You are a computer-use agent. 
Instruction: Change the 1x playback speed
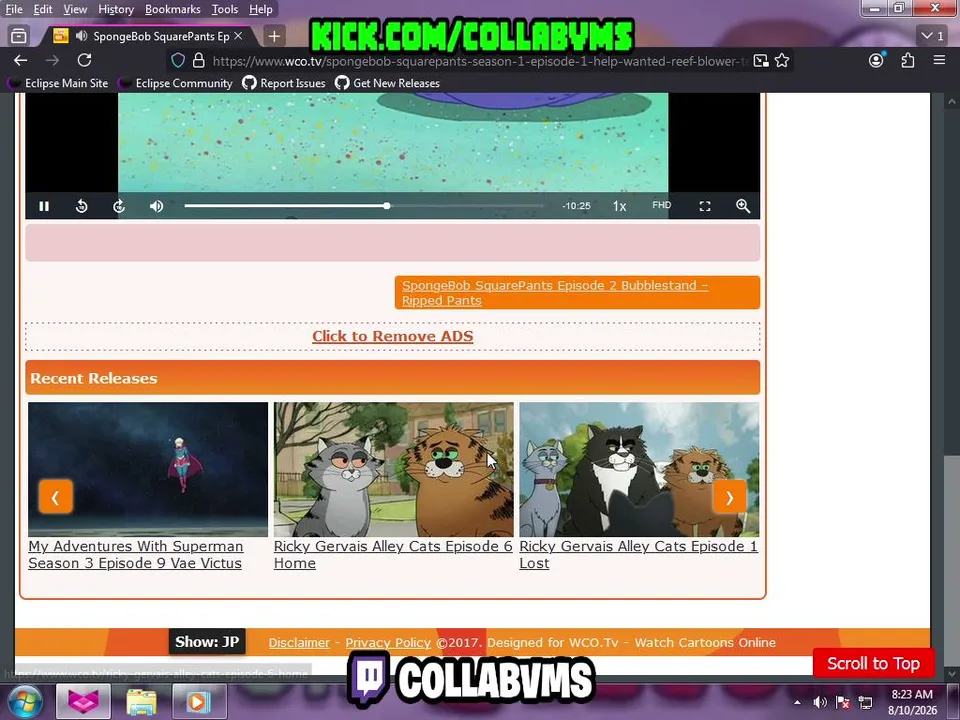(620, 206)
